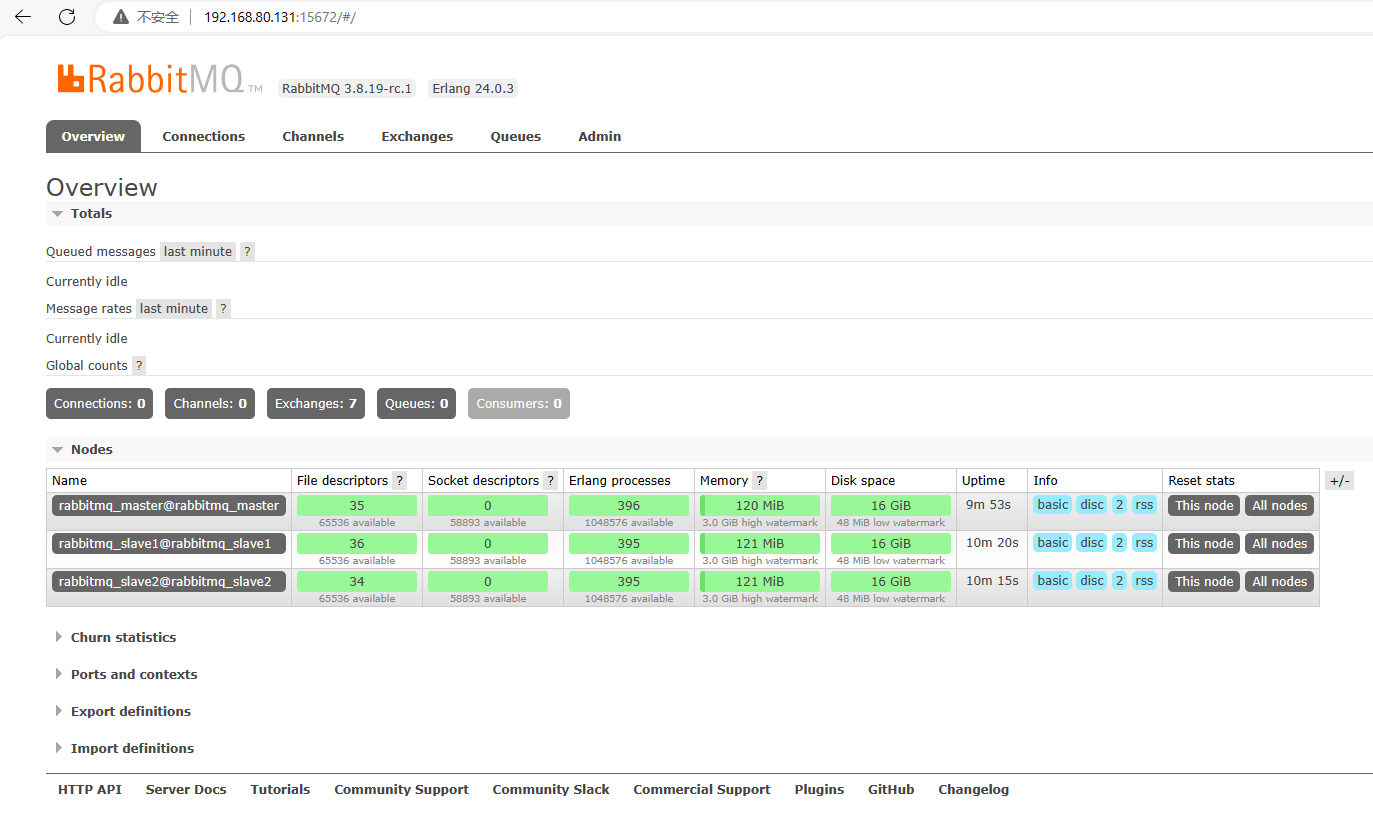Open the Plugins footer link

click(819, 790)
